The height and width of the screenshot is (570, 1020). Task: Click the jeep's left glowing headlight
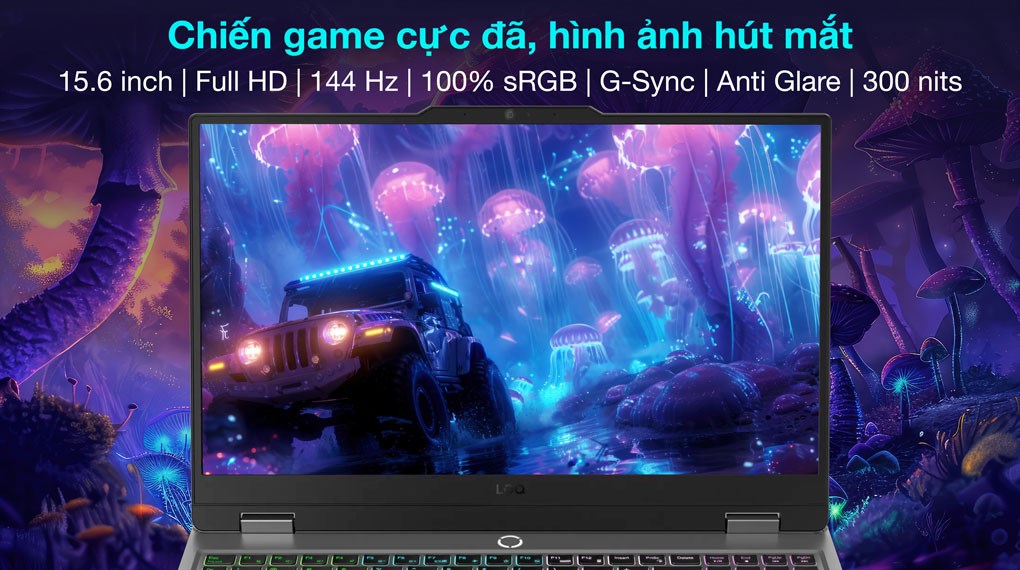tap(250, 351)
